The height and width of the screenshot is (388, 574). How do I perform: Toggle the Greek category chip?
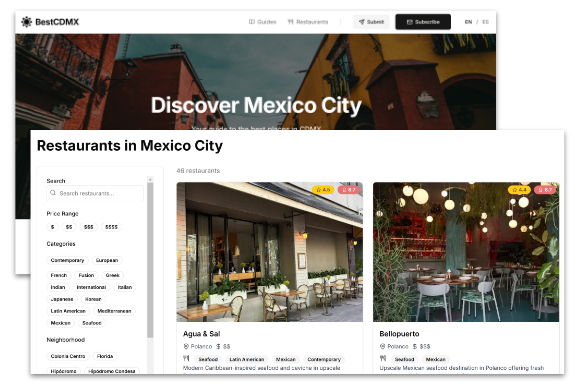[x=113, y=275]
